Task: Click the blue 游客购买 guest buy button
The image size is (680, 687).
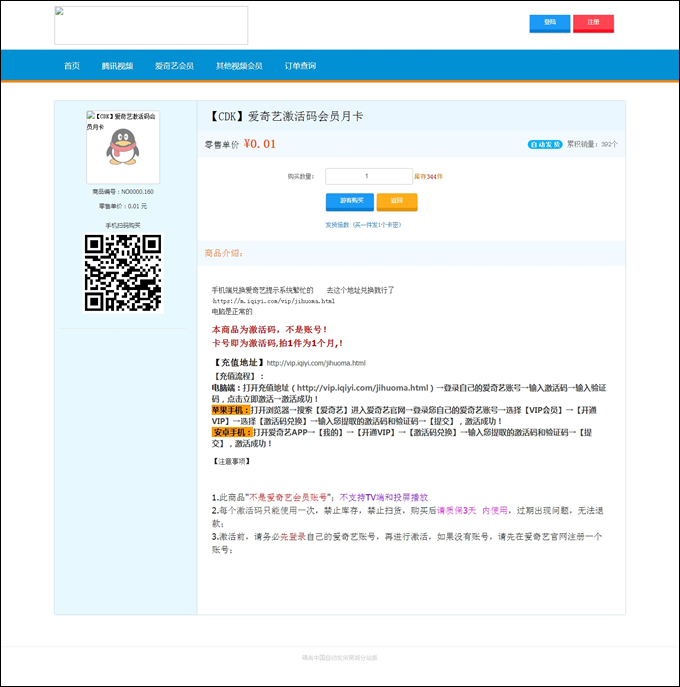Action: [350, 202]
